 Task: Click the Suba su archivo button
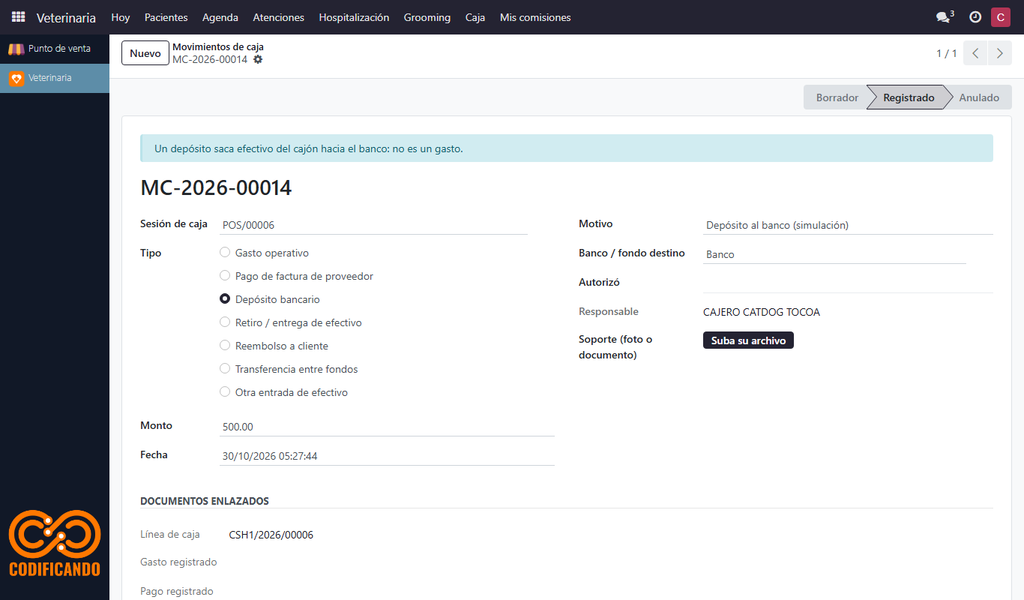[748, 340]
